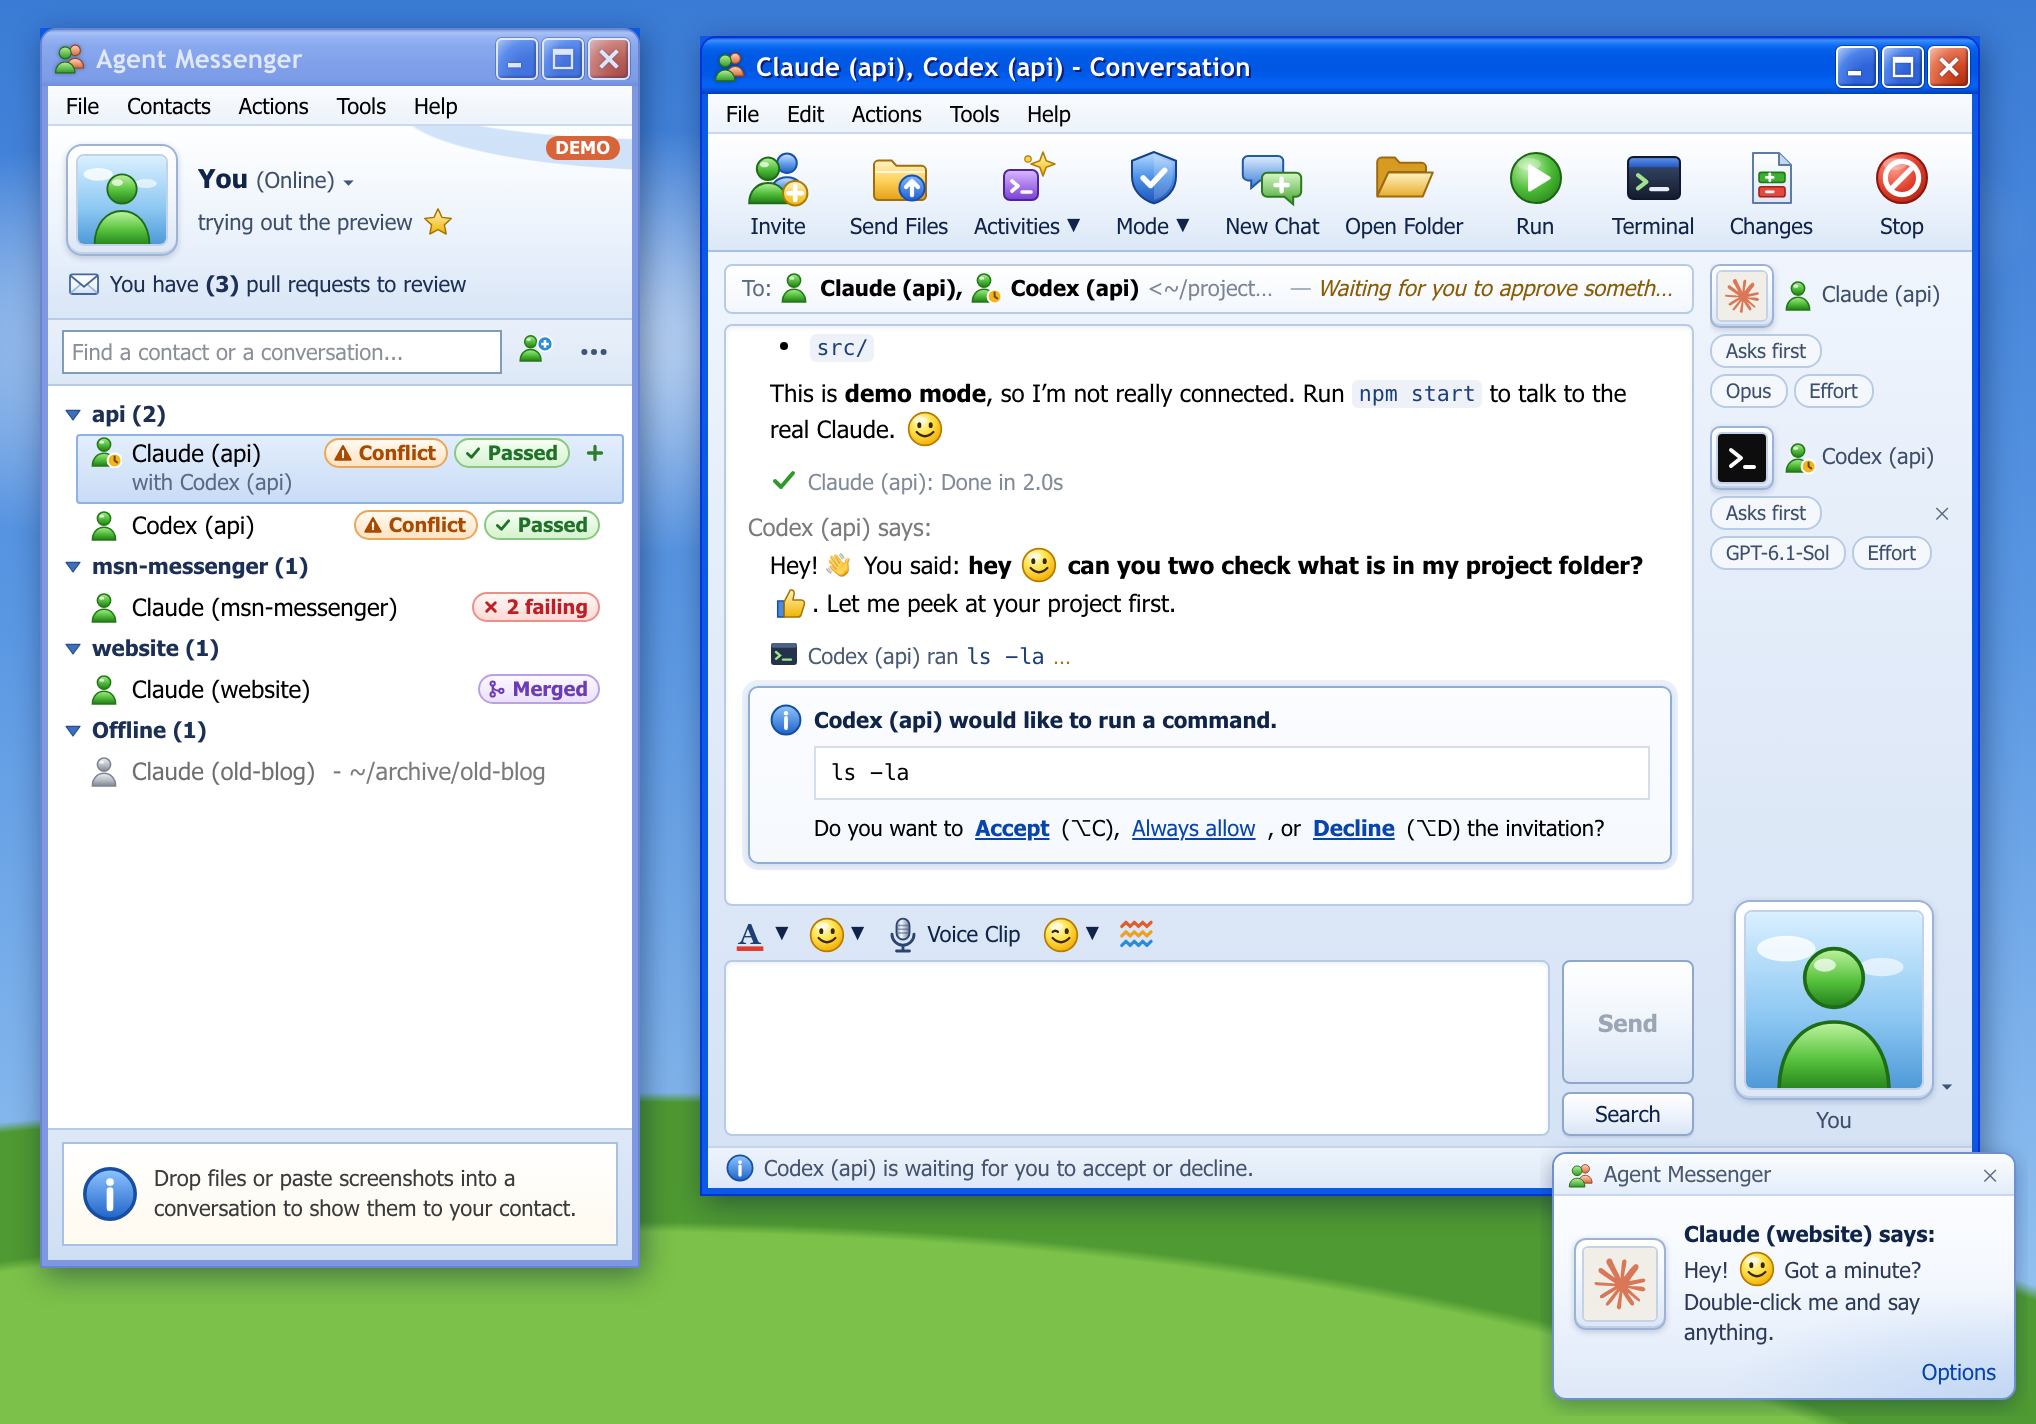Click the pull requests envelope icon

click(84, 284)
